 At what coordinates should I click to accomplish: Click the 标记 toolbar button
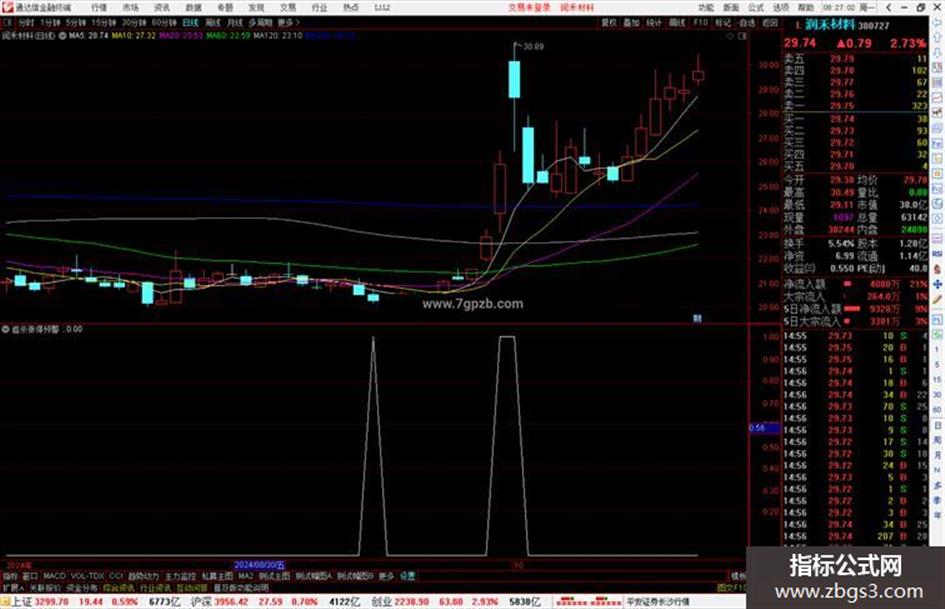(723, 22)
